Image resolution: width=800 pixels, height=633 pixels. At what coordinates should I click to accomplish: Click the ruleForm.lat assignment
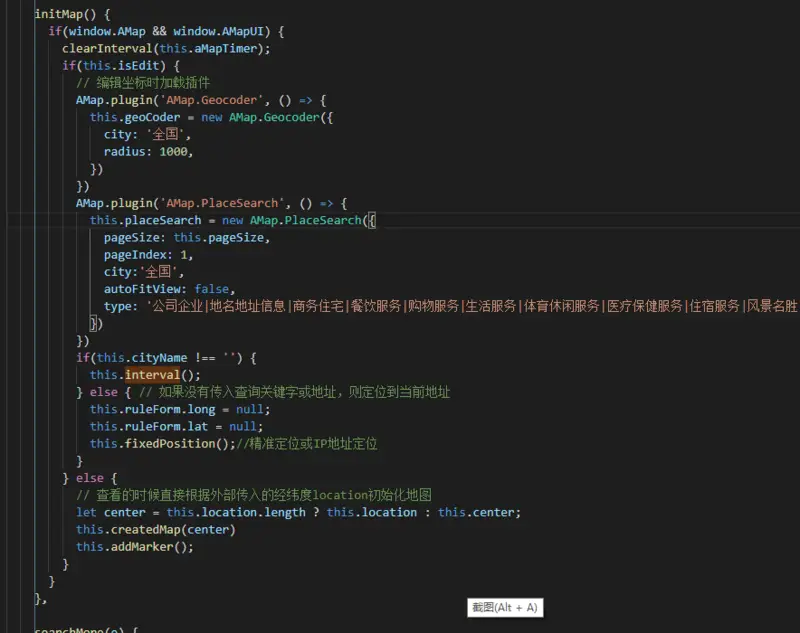(176, 426)
